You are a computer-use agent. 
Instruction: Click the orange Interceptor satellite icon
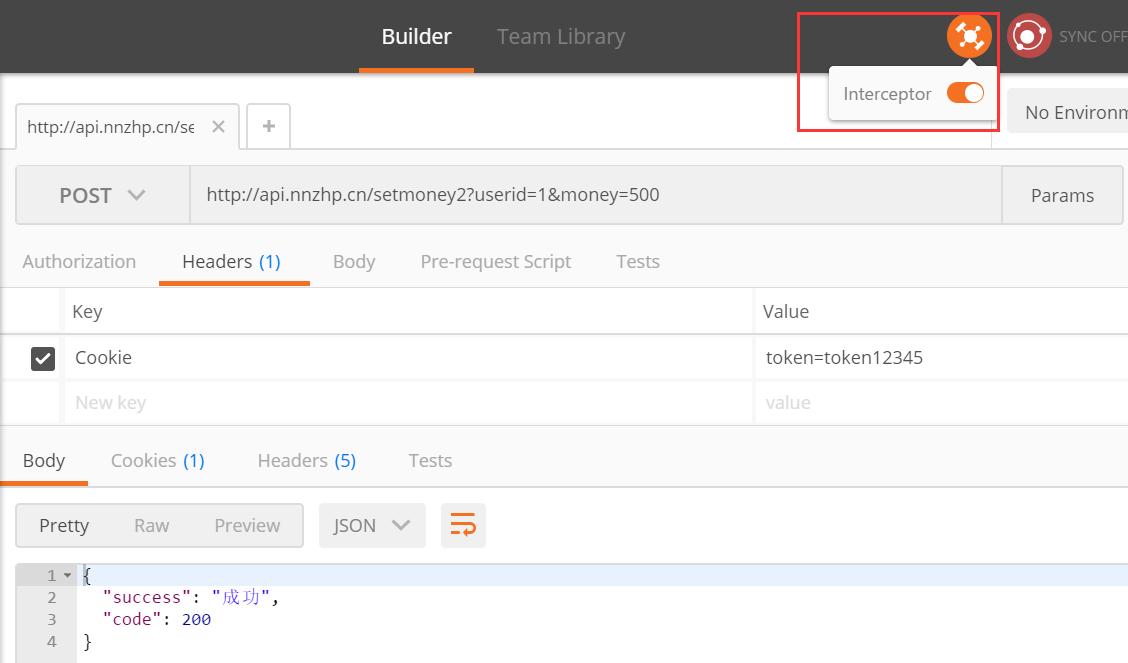tap(969, 36)
